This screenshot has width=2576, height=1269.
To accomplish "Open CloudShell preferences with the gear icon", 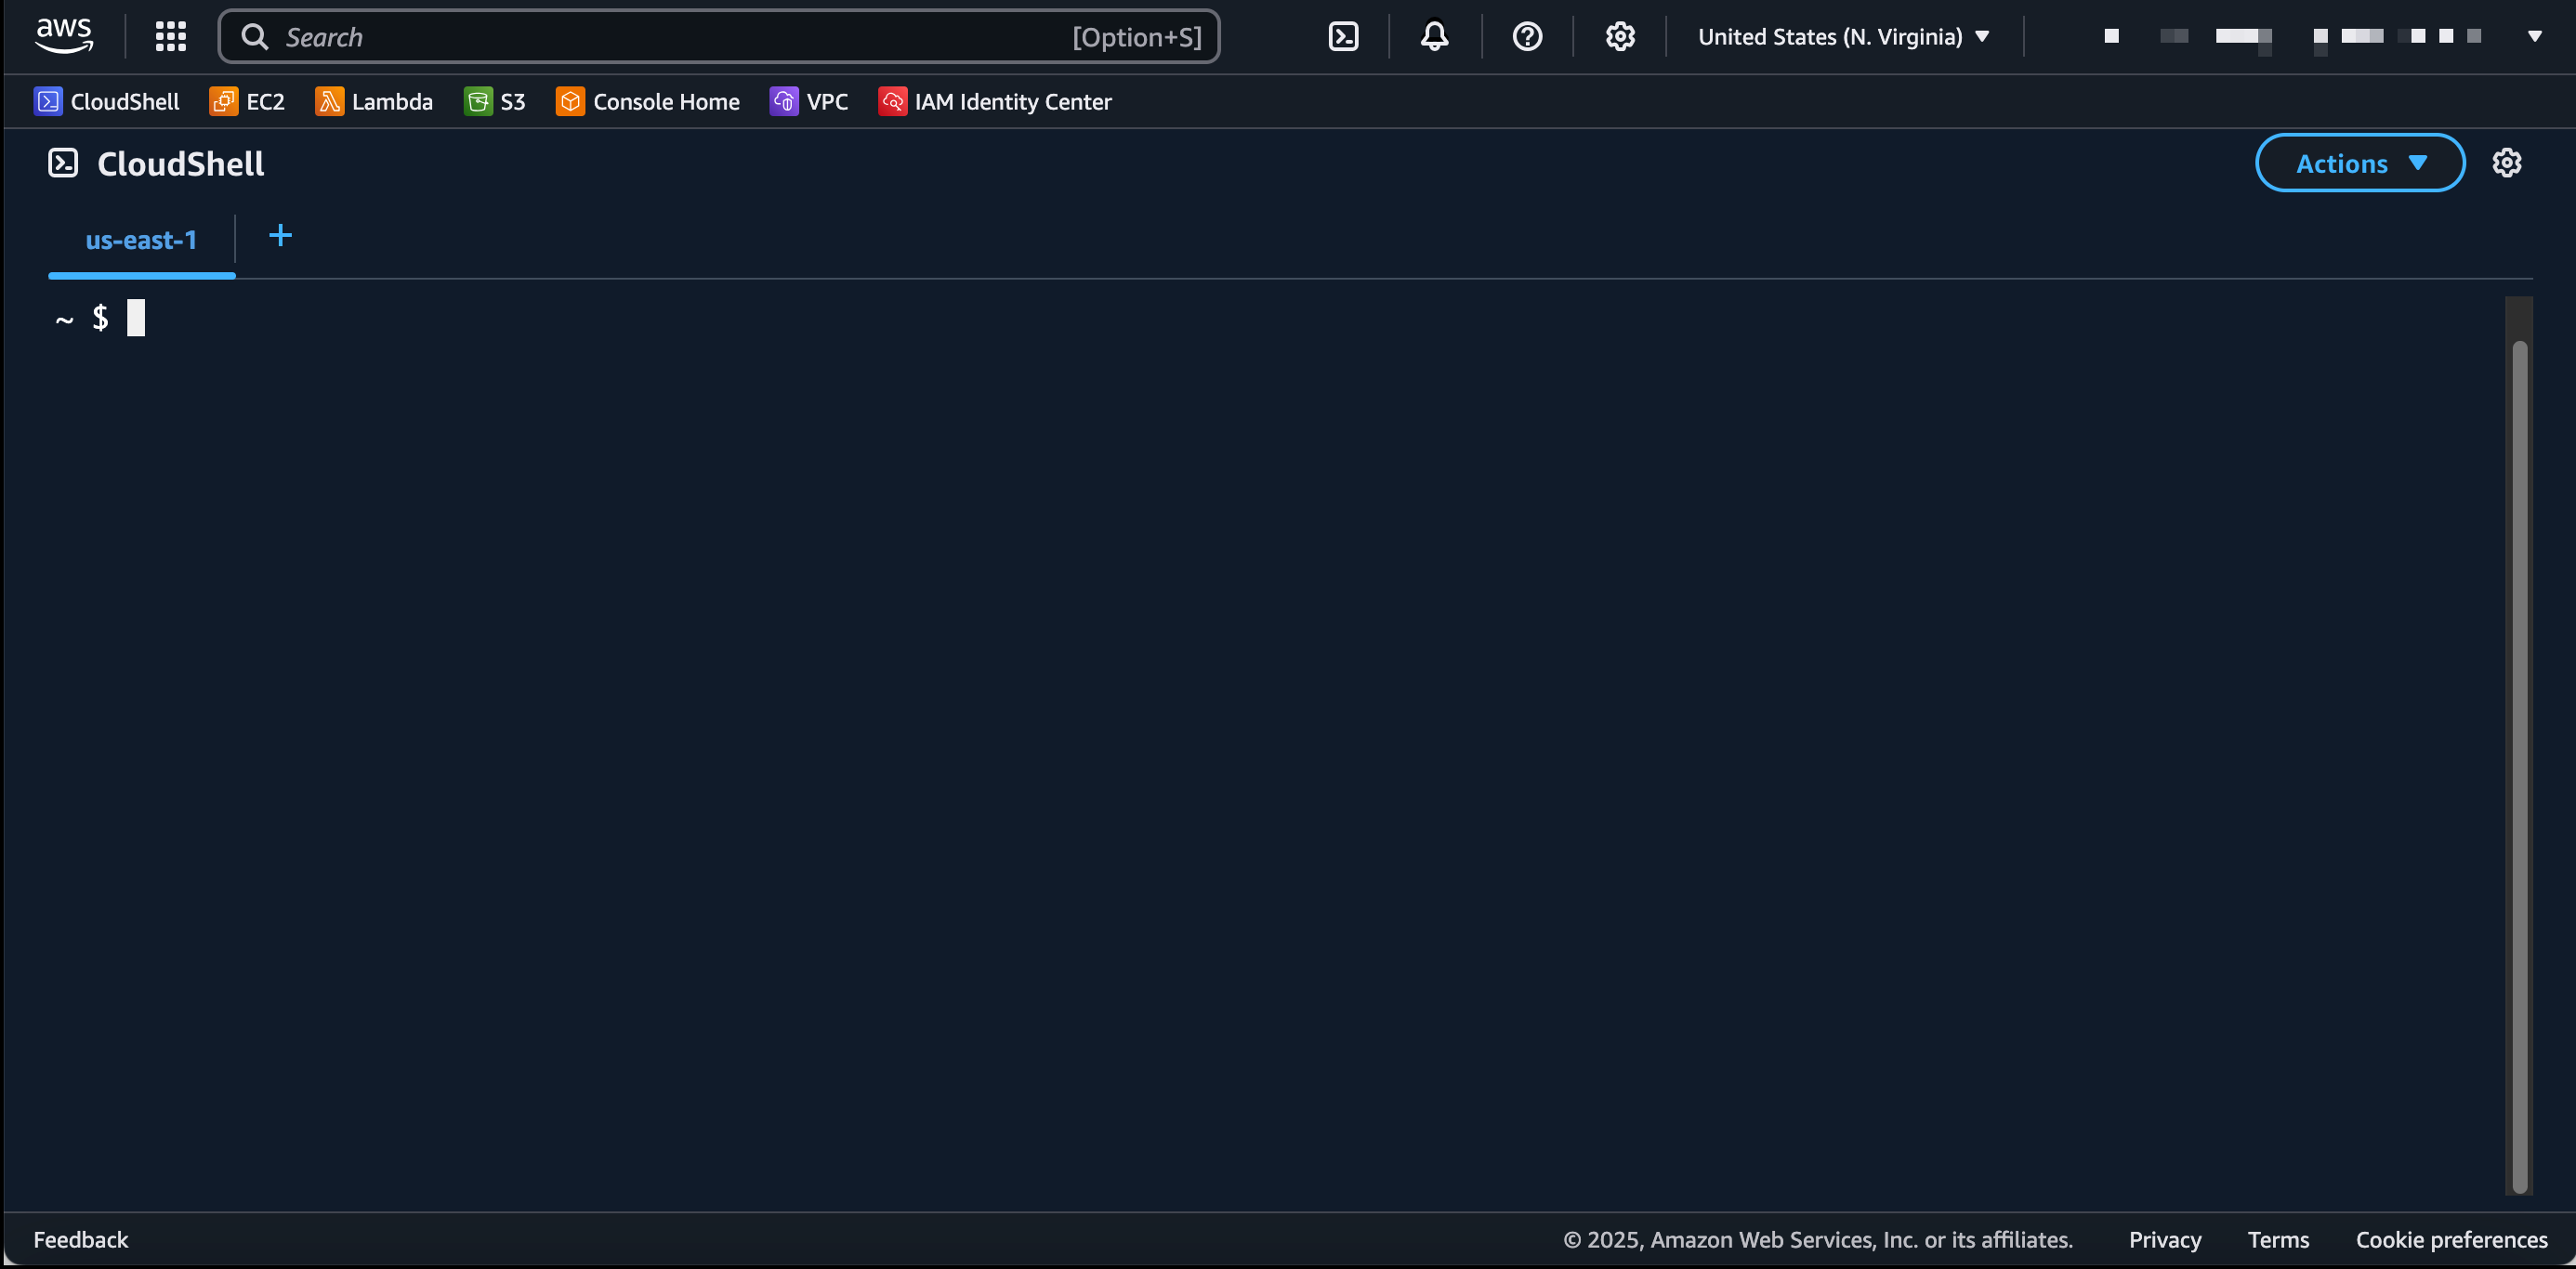I will tap(2507, 162).
